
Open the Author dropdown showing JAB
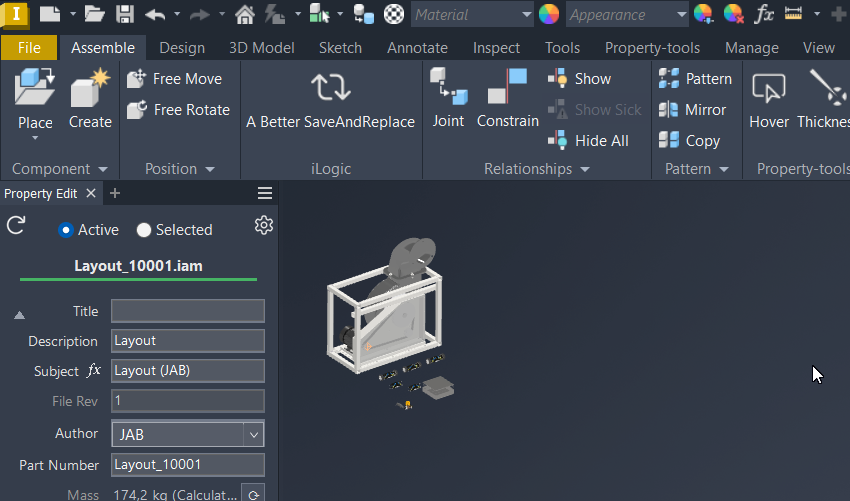point(188,434)
